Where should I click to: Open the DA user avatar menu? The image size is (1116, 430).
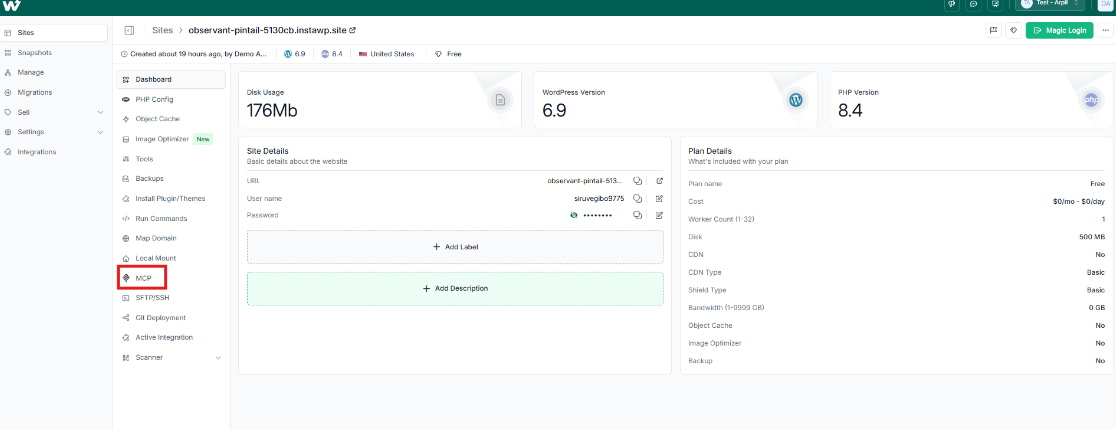point(1105,4)
